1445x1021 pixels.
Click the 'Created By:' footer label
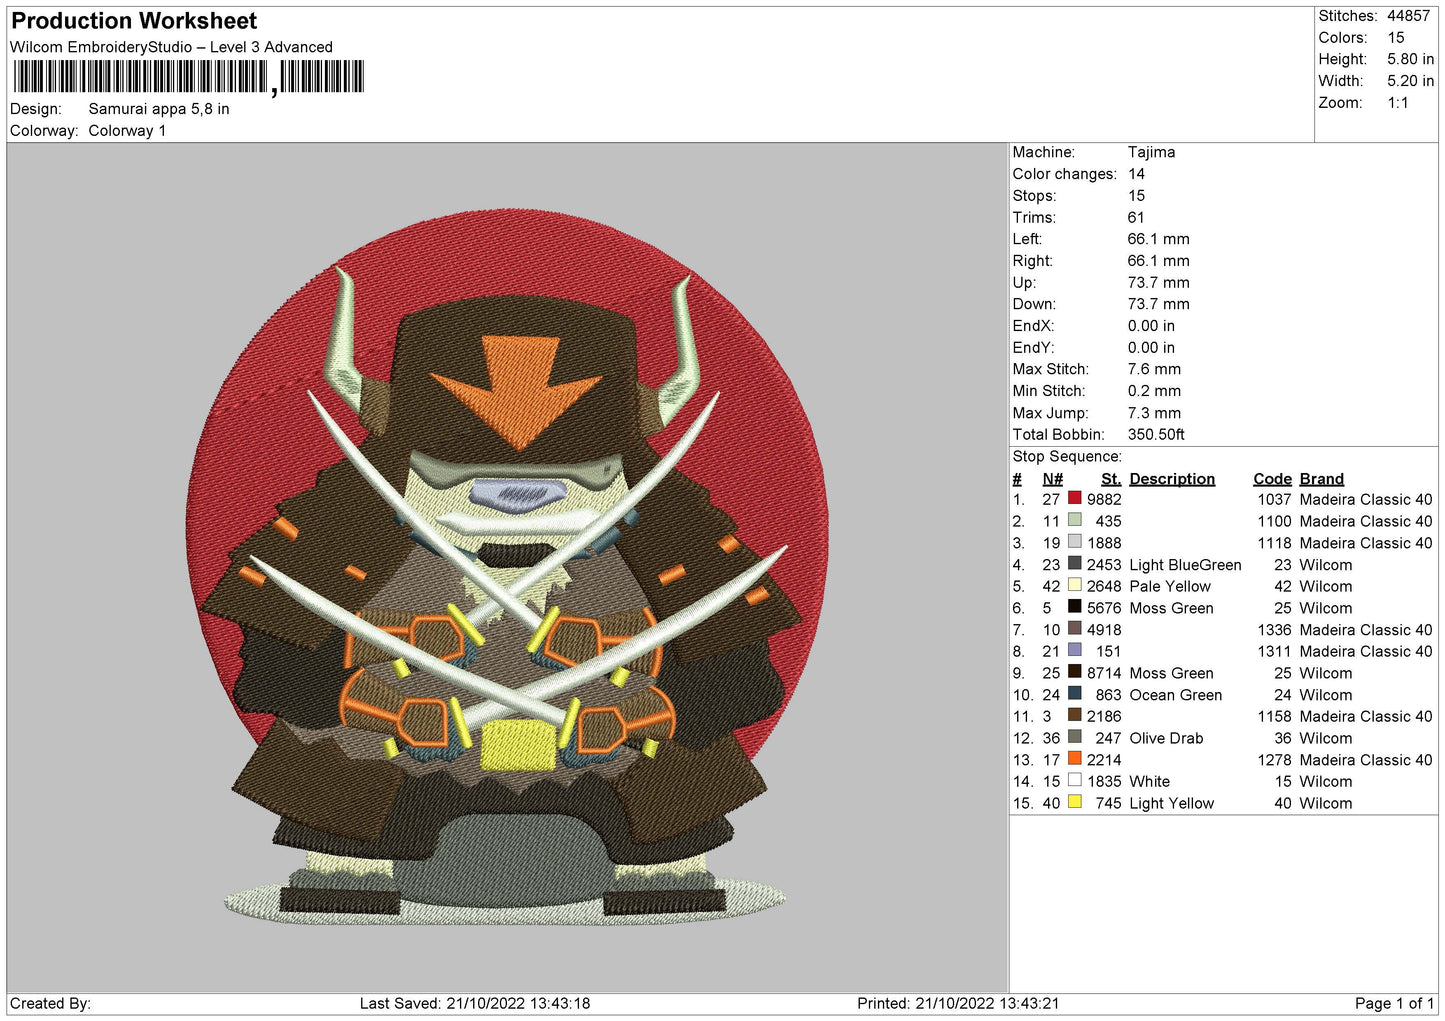pos(50,1003)
